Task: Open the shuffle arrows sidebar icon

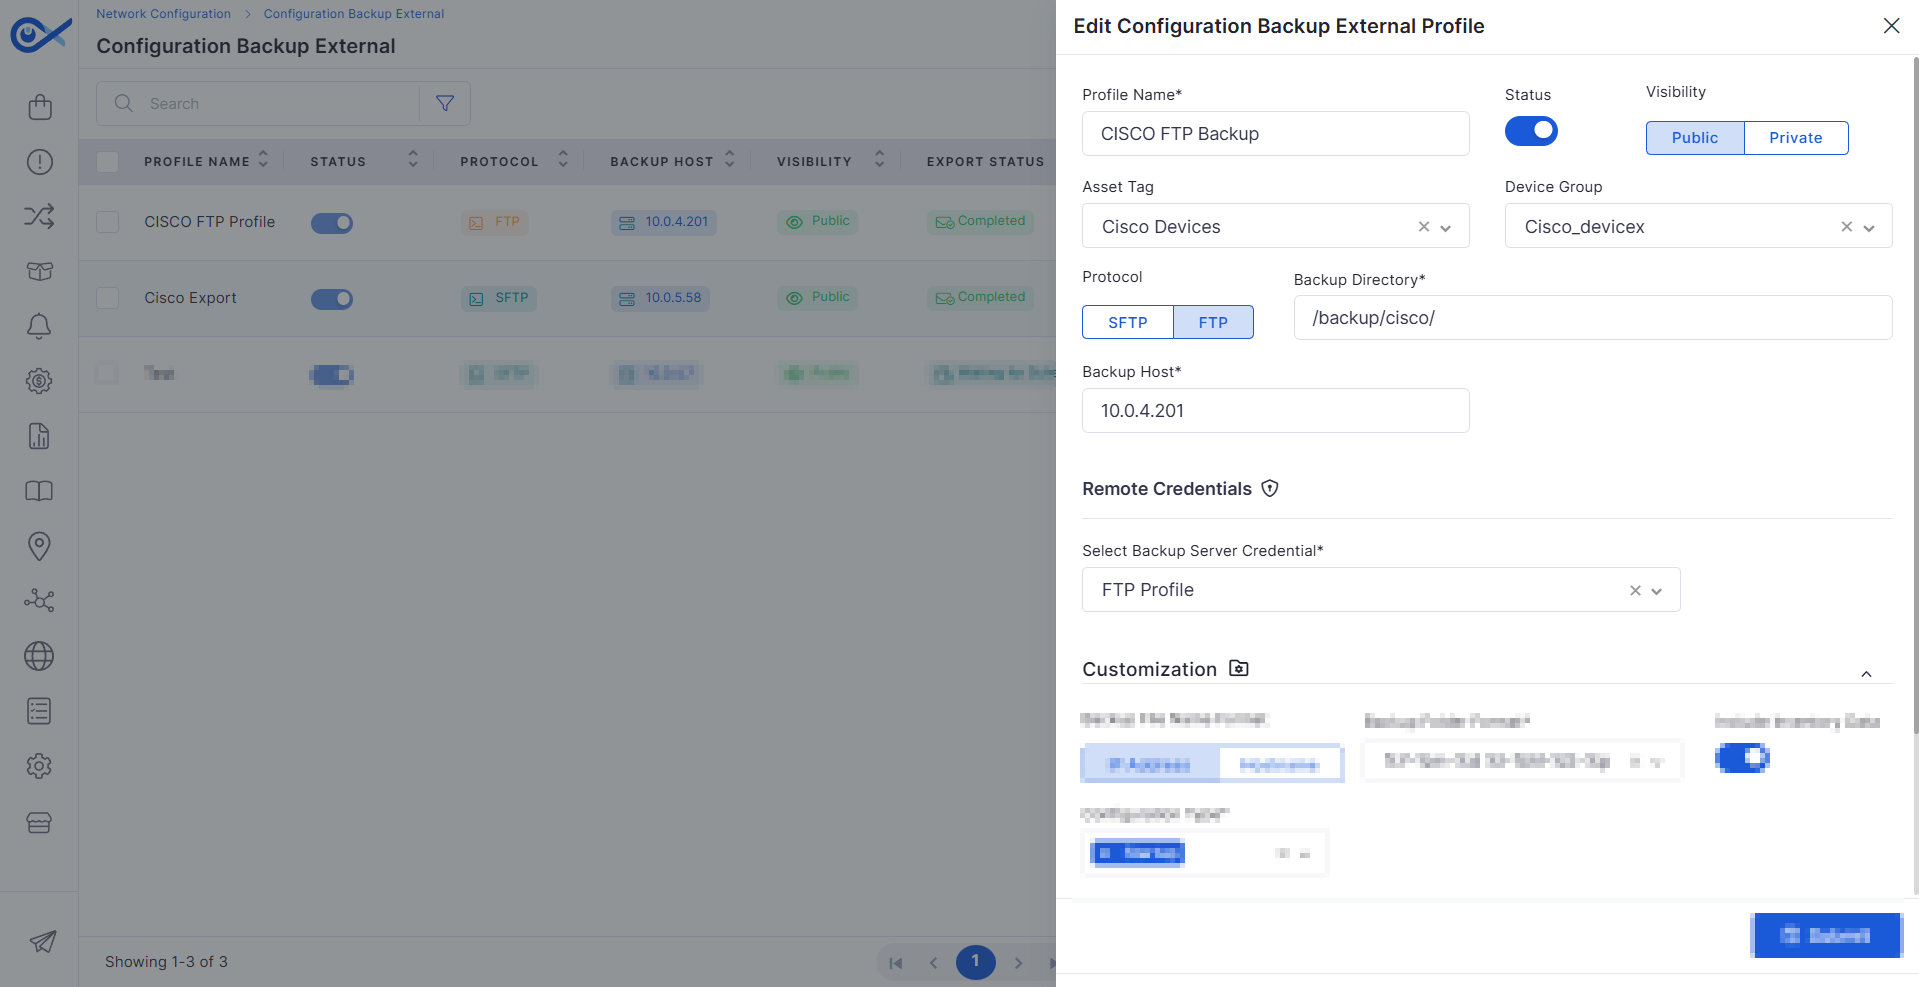Action: point(39,216)
